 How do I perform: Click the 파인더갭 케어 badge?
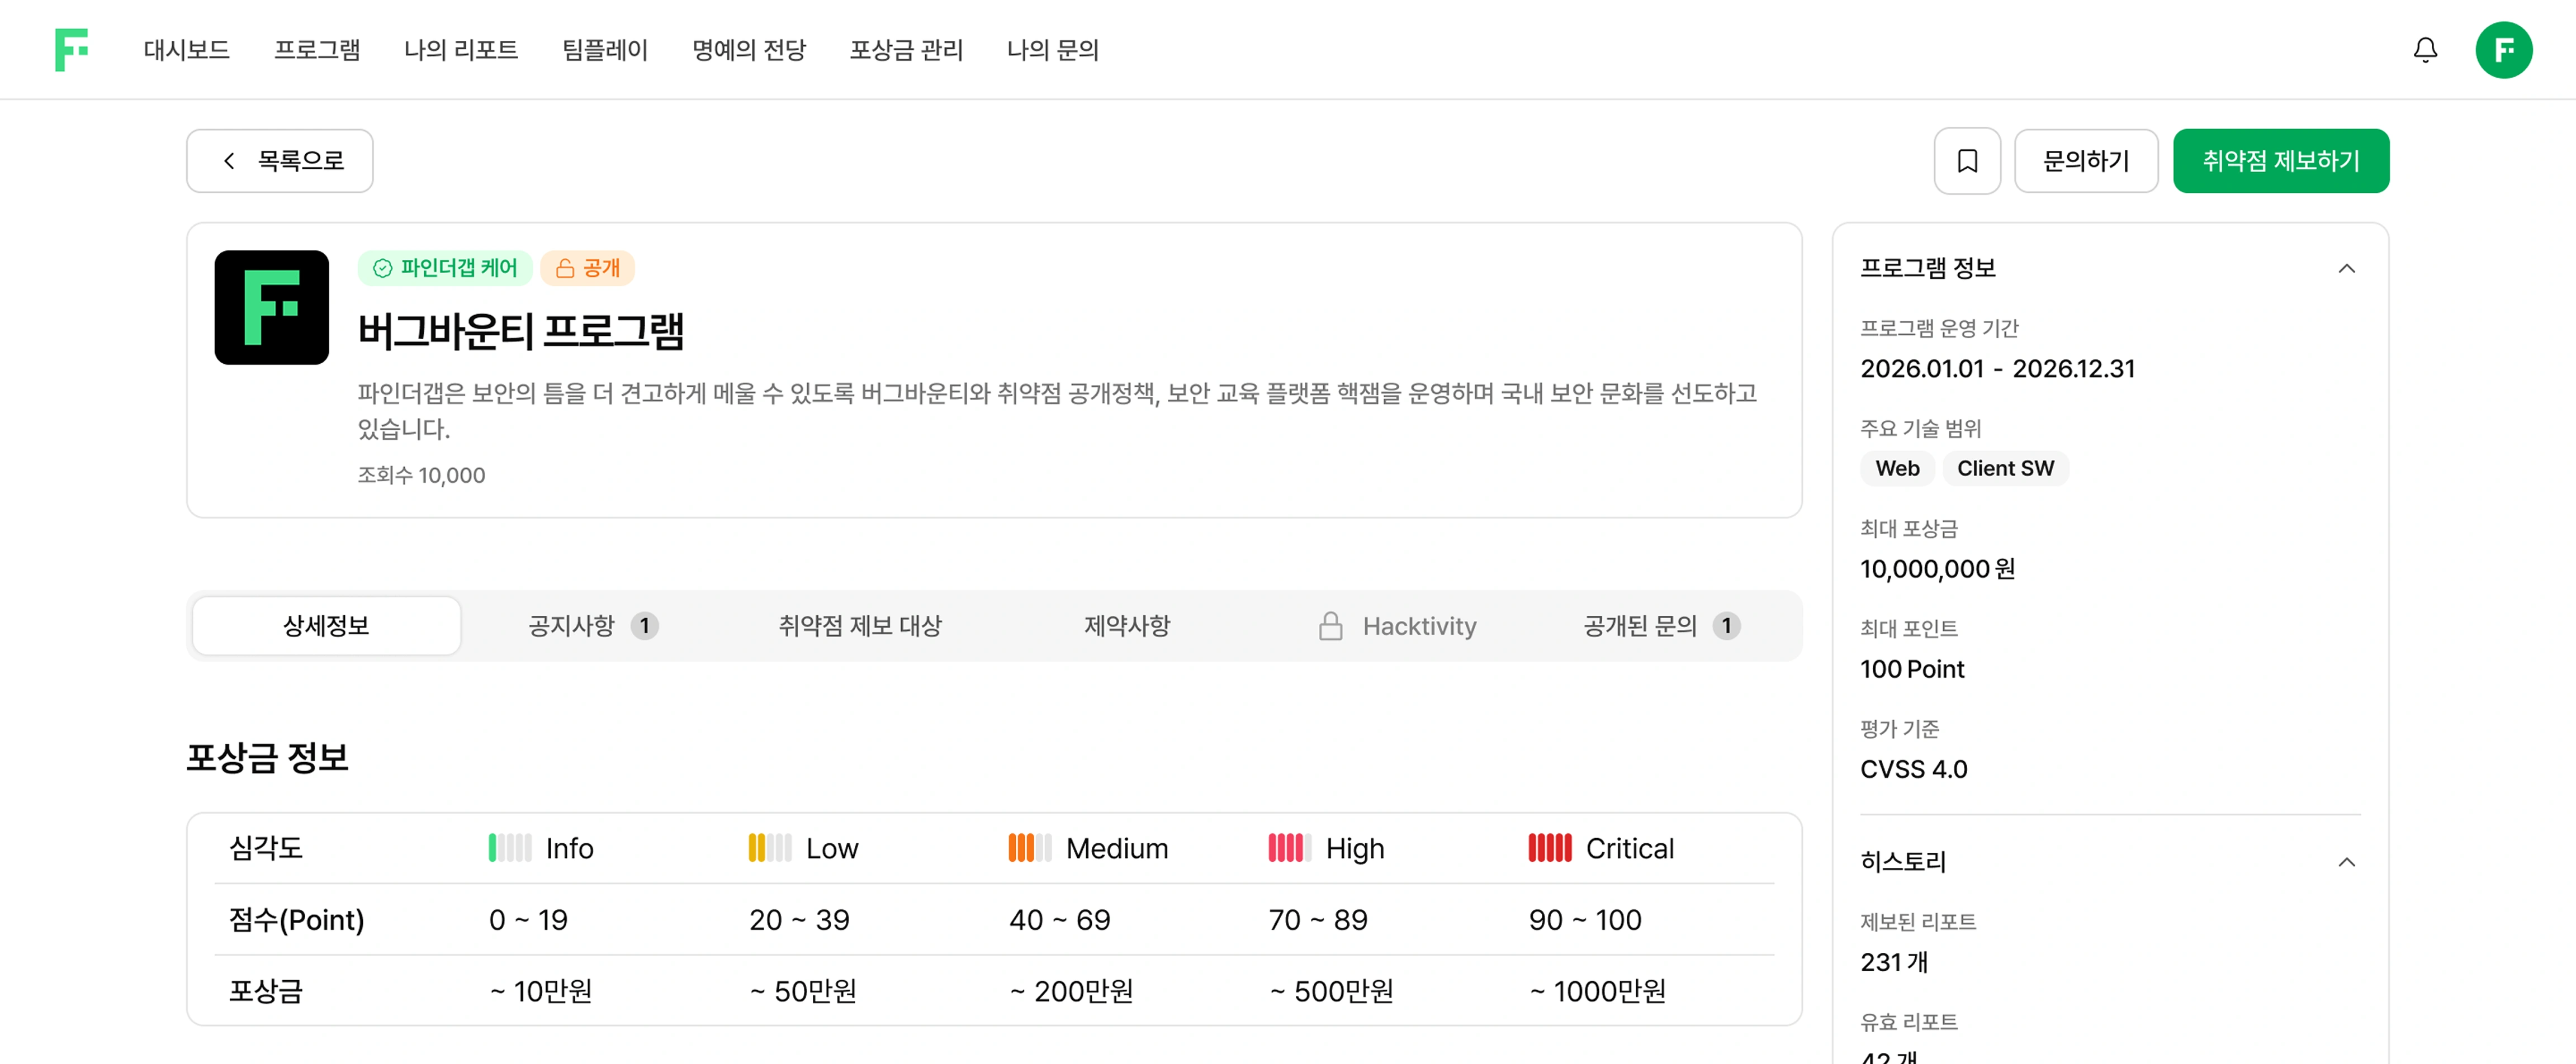click(445, 268)
